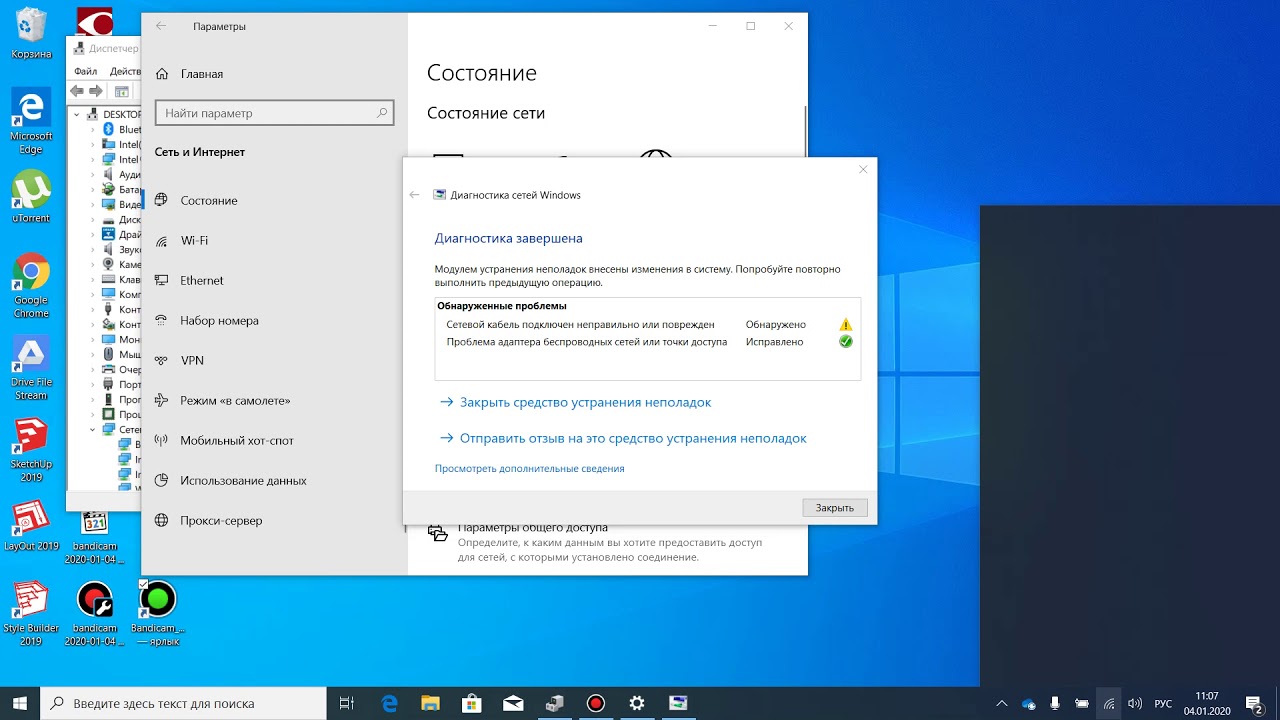Open Mail app from the taskbar
Viewport: 1280px width, 720px height.
pos(513,703)
